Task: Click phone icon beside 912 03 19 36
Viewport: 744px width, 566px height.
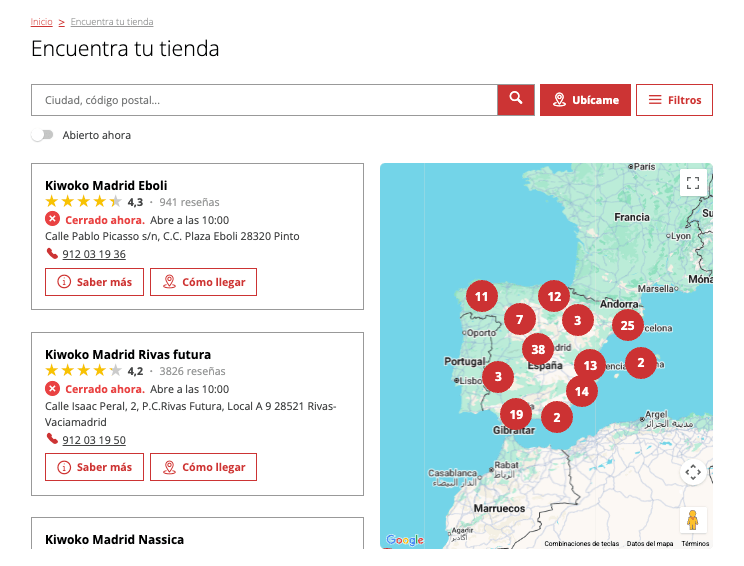Action: tap(52, 253)
